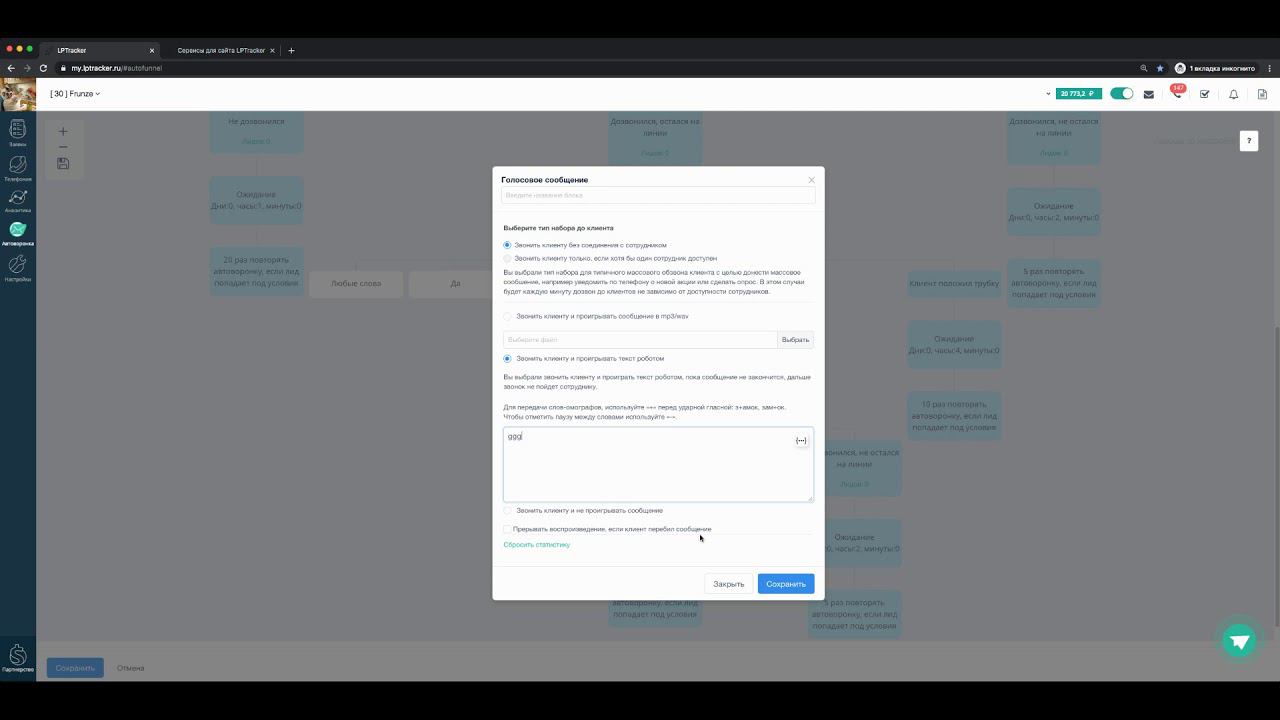Insert variable via the {...} button

click(x=801, y=440)
